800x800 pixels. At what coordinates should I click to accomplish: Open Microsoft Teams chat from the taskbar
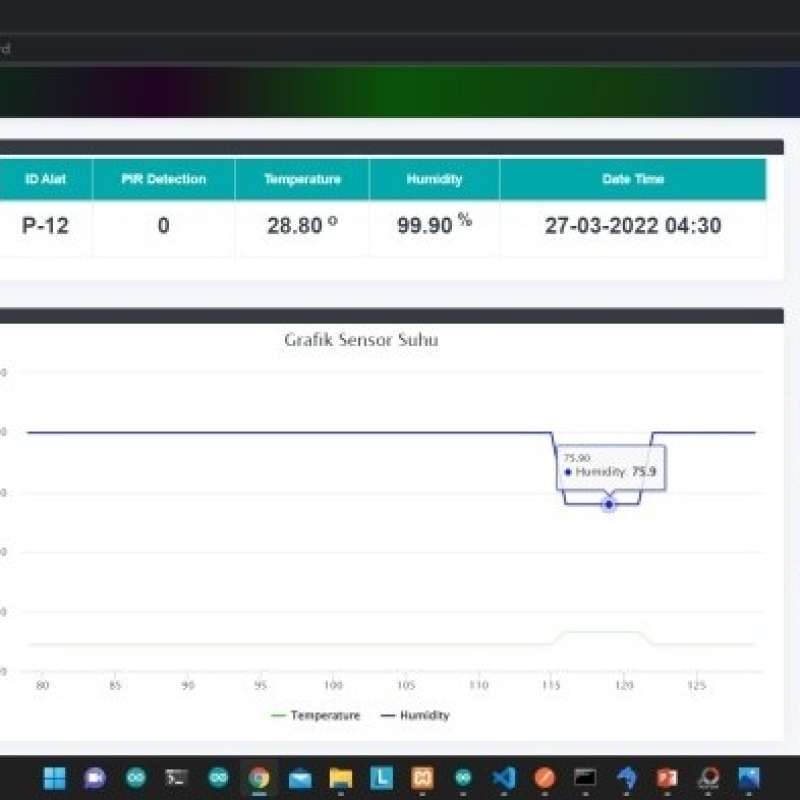(94, 778)
